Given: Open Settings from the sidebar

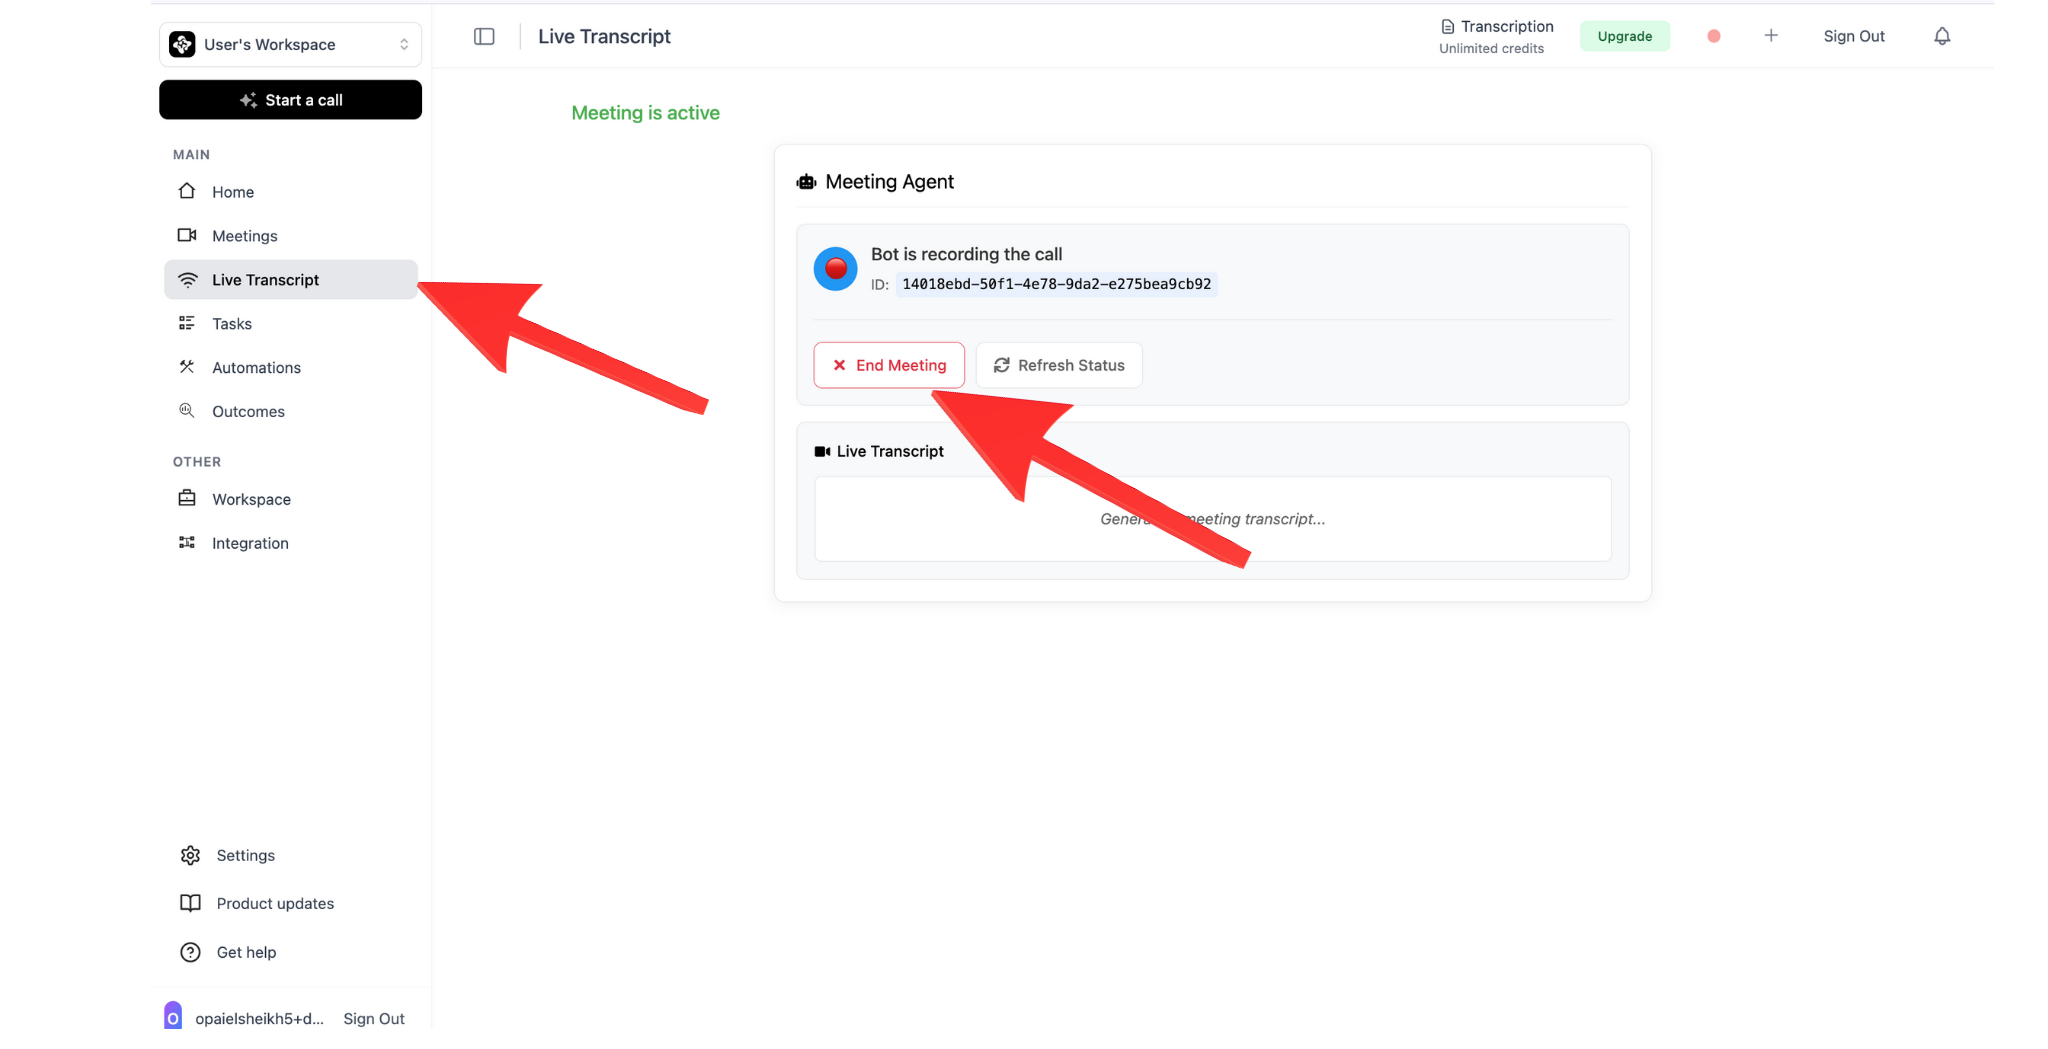Looking at the screenshot, I should pyautogui.click(x=190, y=855).
